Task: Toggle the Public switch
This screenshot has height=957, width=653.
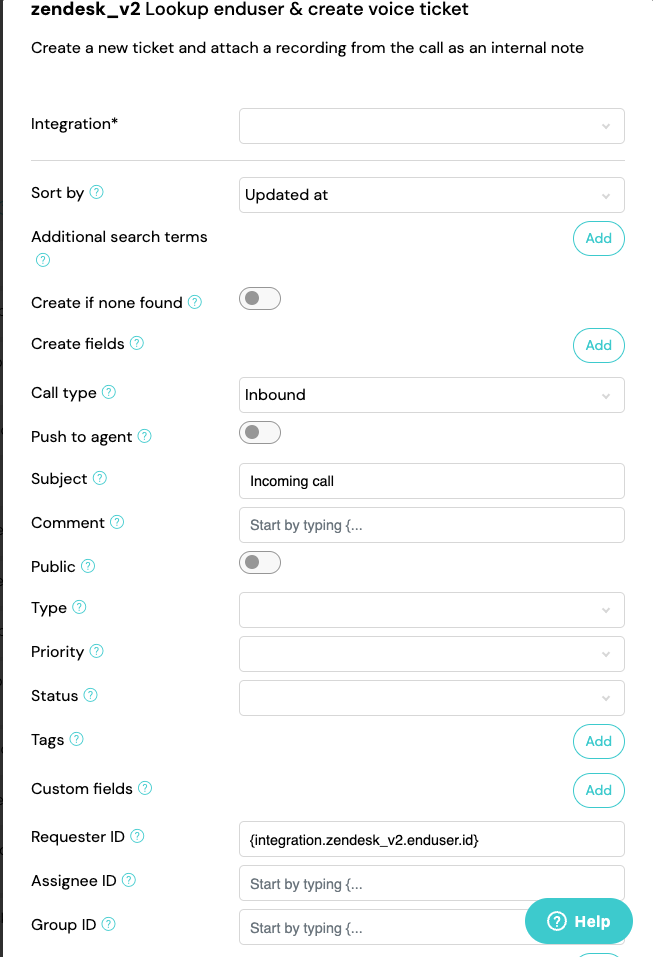Action: pos(260,562)
